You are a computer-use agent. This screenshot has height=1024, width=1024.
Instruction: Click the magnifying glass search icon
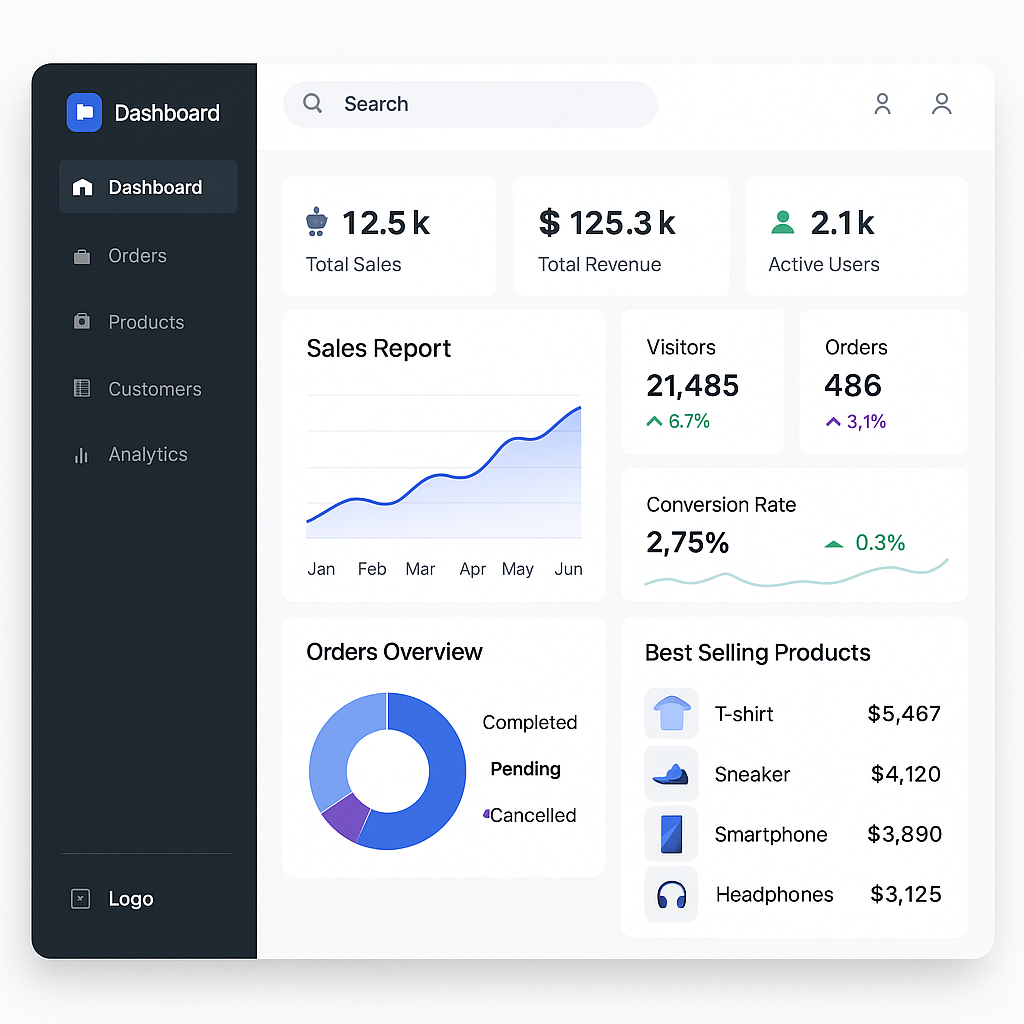point(313,104)
